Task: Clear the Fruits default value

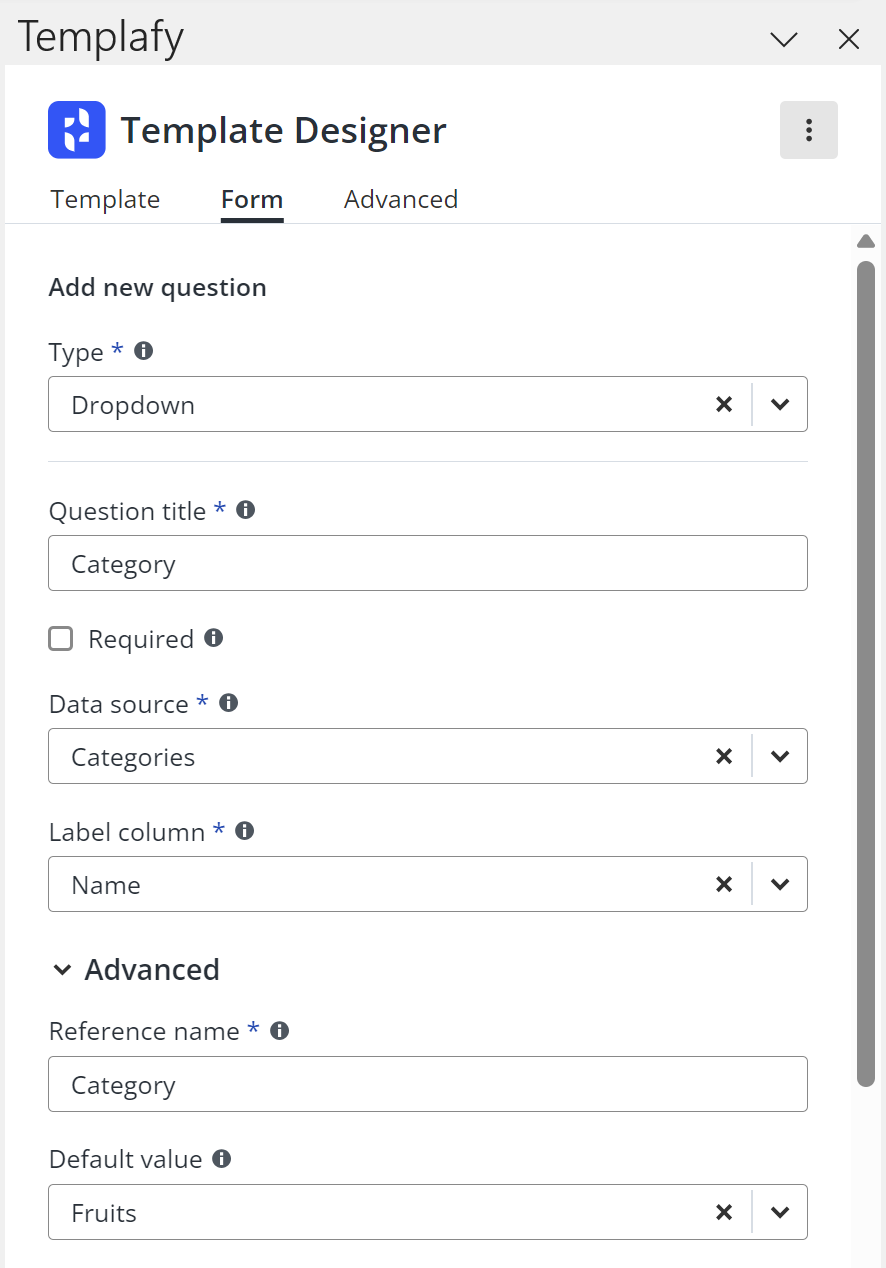Action: (724, 1212)
